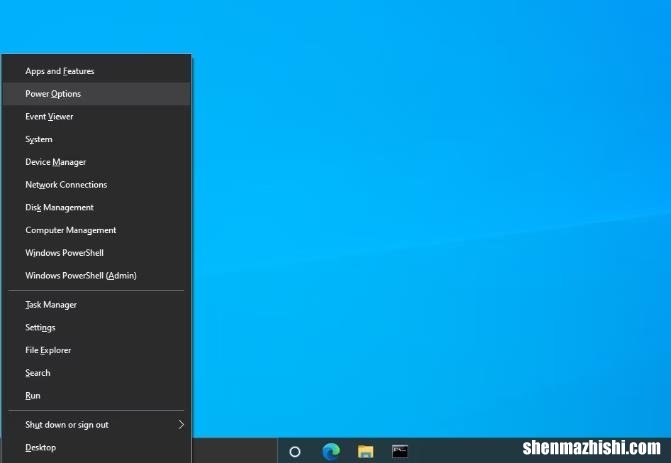Click the Cortana circle icon on taskbar
Image resolution: width=671 pixels, height=463 pixels.
(x=295, y=451)
